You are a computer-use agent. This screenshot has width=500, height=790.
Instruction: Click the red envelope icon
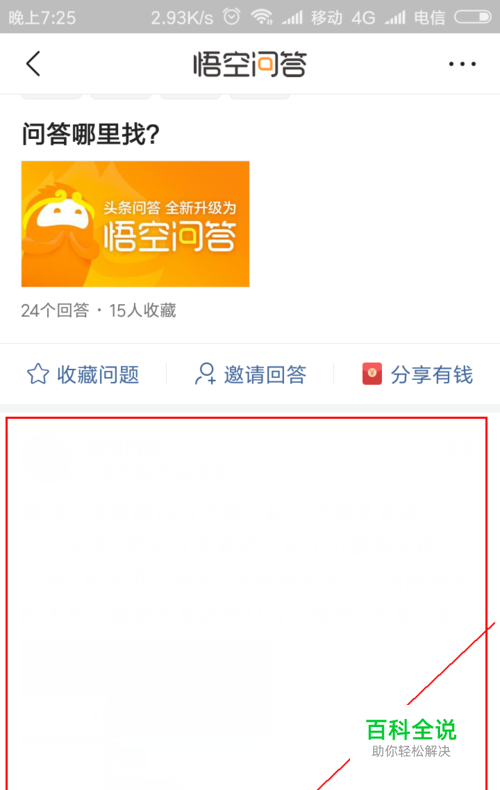(x=372, y=374)
